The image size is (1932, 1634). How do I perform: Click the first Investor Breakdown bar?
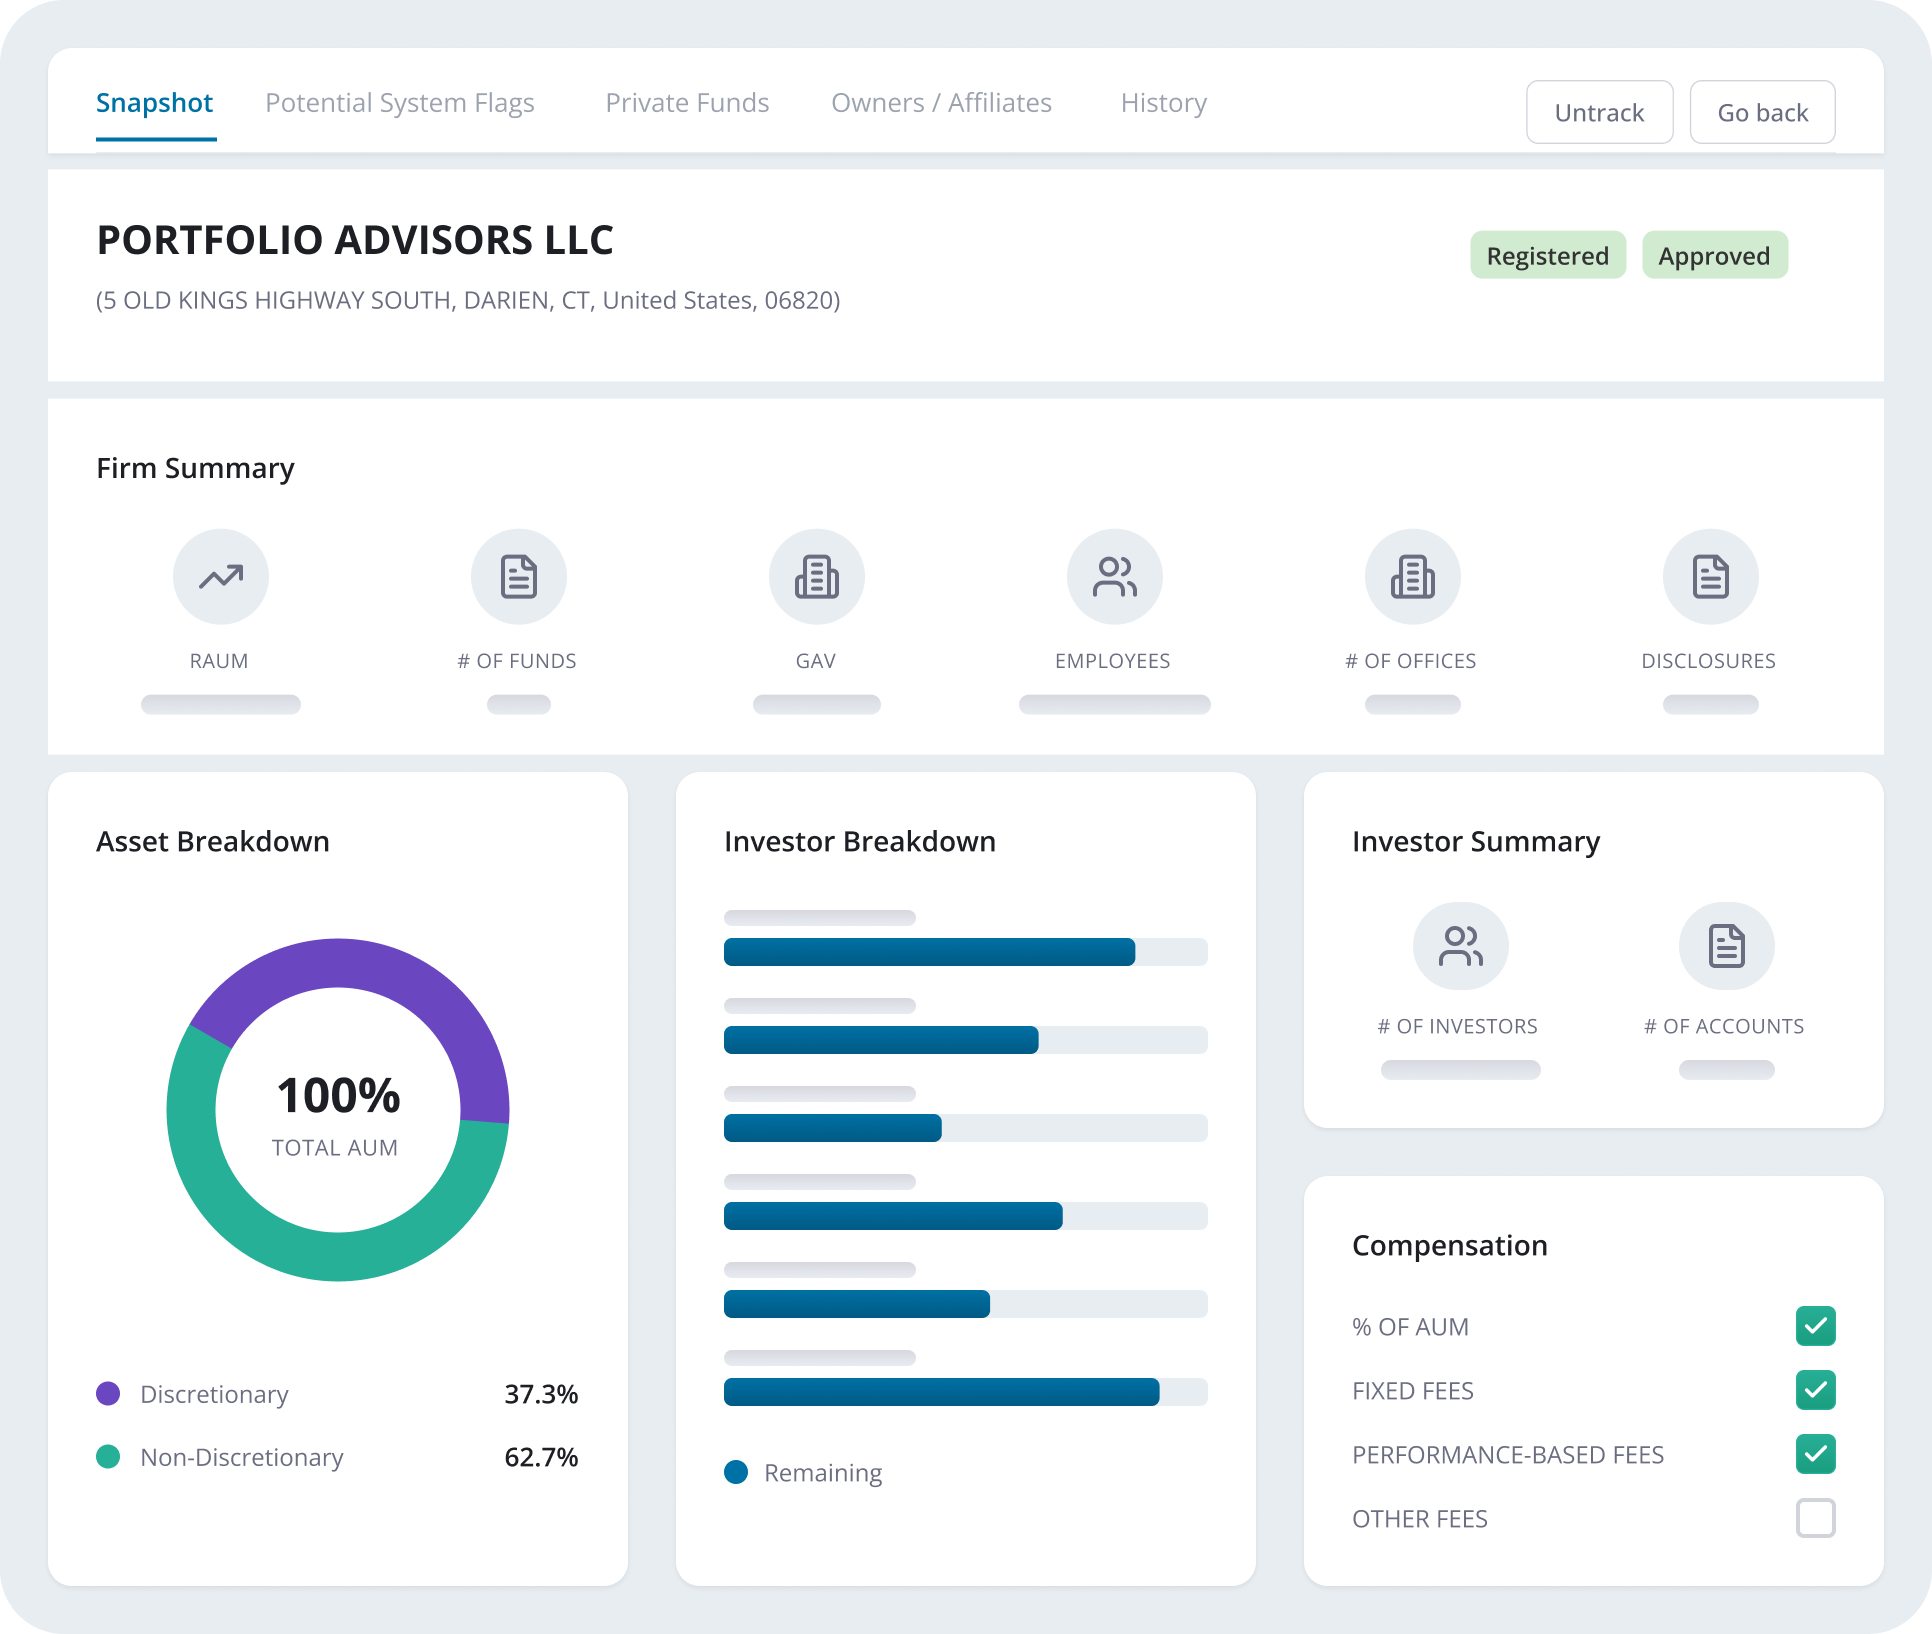click(x=929, y=952)
